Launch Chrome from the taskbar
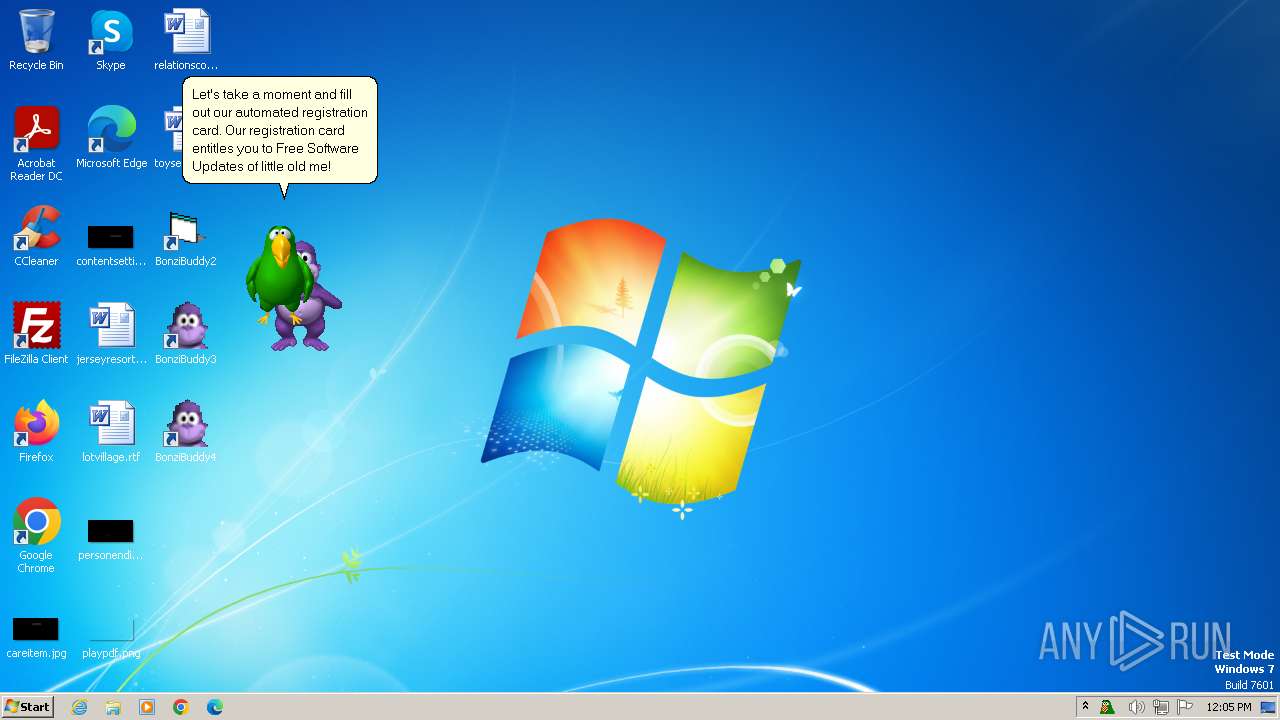 (181, 707)
